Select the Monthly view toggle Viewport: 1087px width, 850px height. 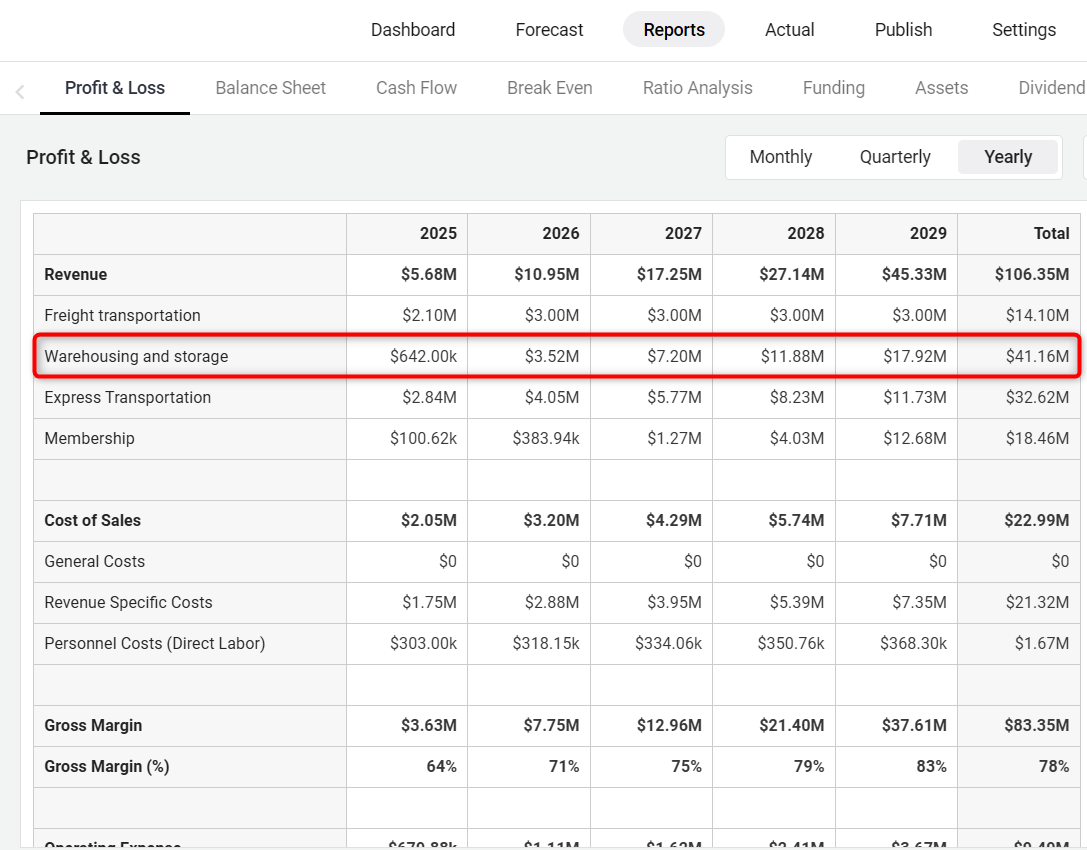point(780,157)
